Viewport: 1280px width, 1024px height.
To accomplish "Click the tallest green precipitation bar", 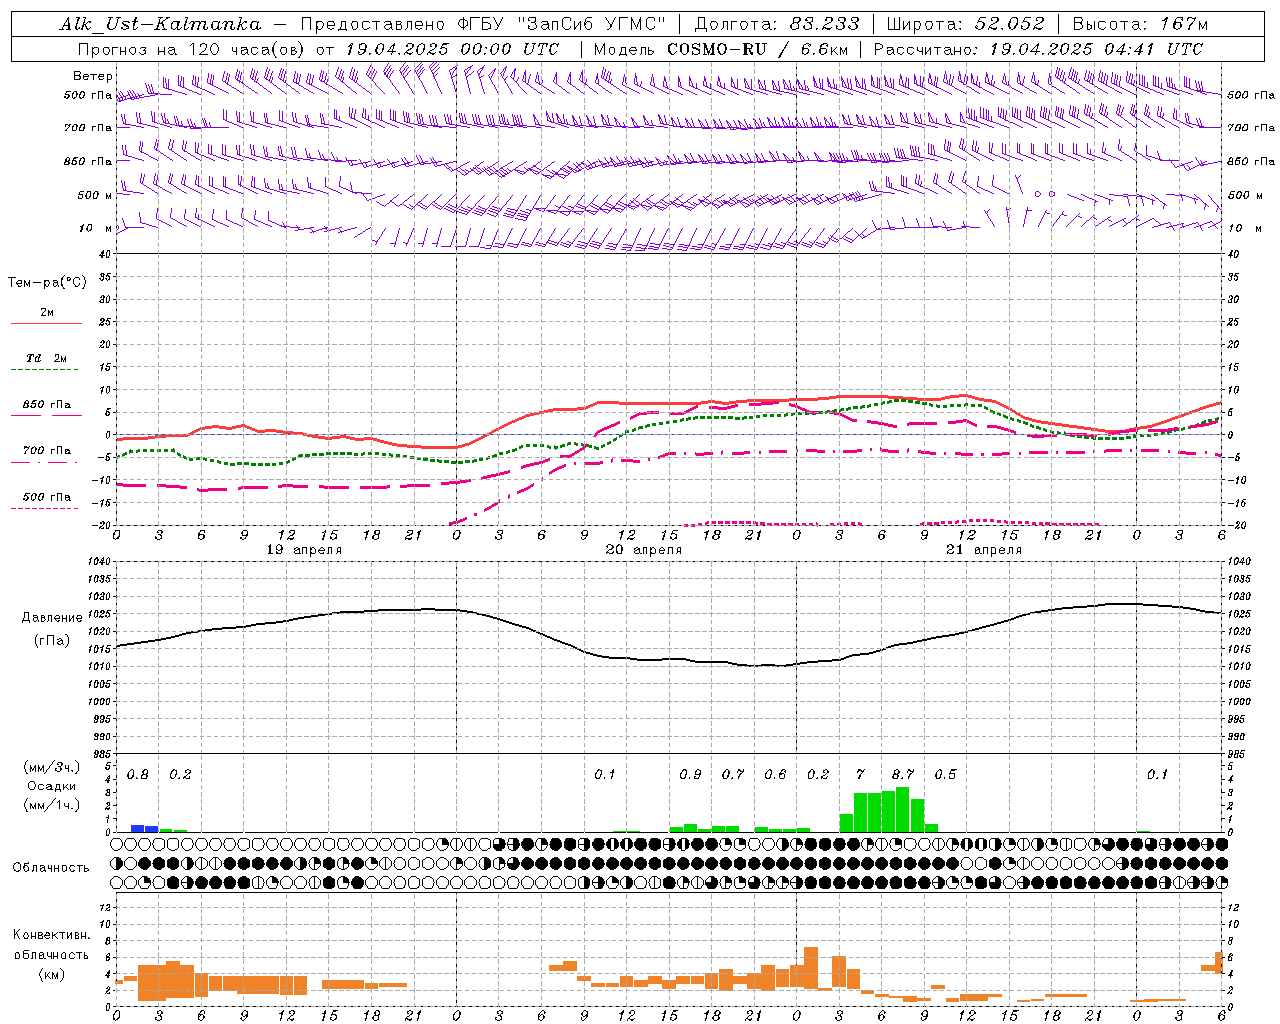I will [903, 810].
